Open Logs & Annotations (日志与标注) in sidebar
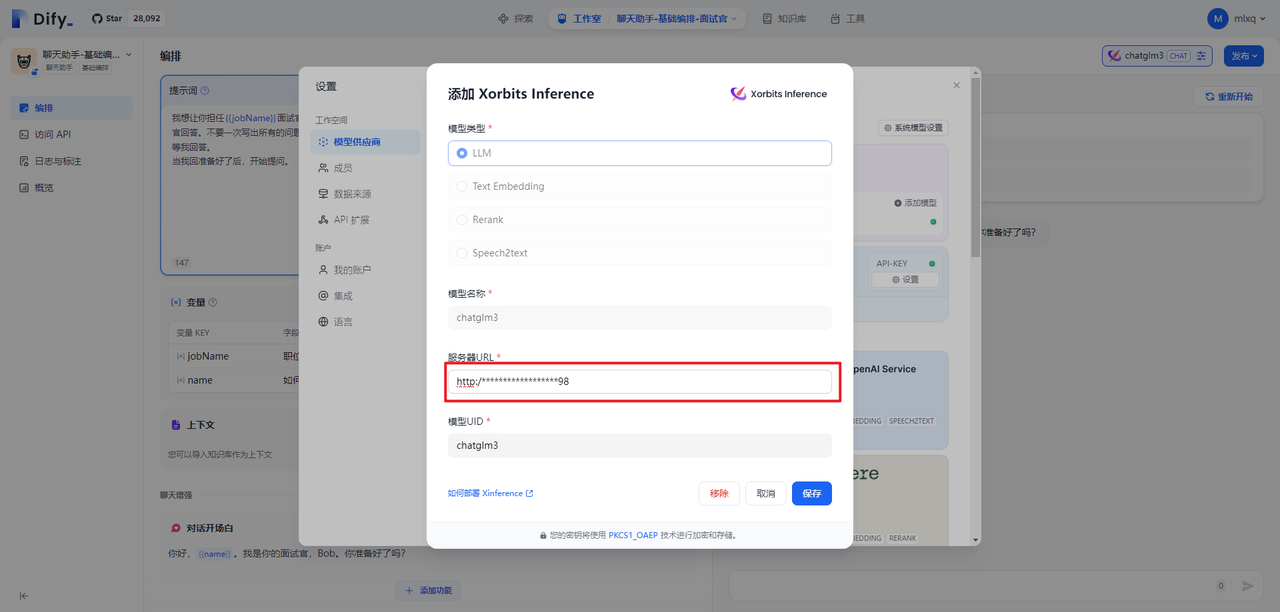This screenshot has height=612, width=1280. click(72, 161)
